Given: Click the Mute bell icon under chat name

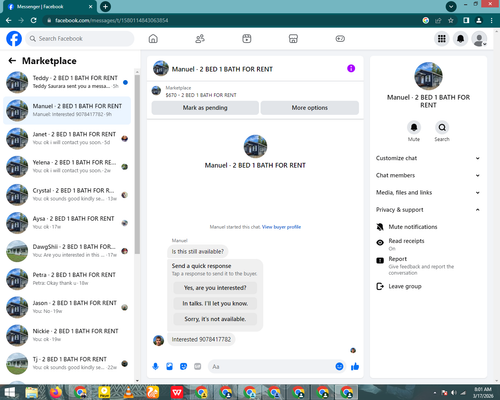Looking at the screenshot, I should tap(414, 127).
